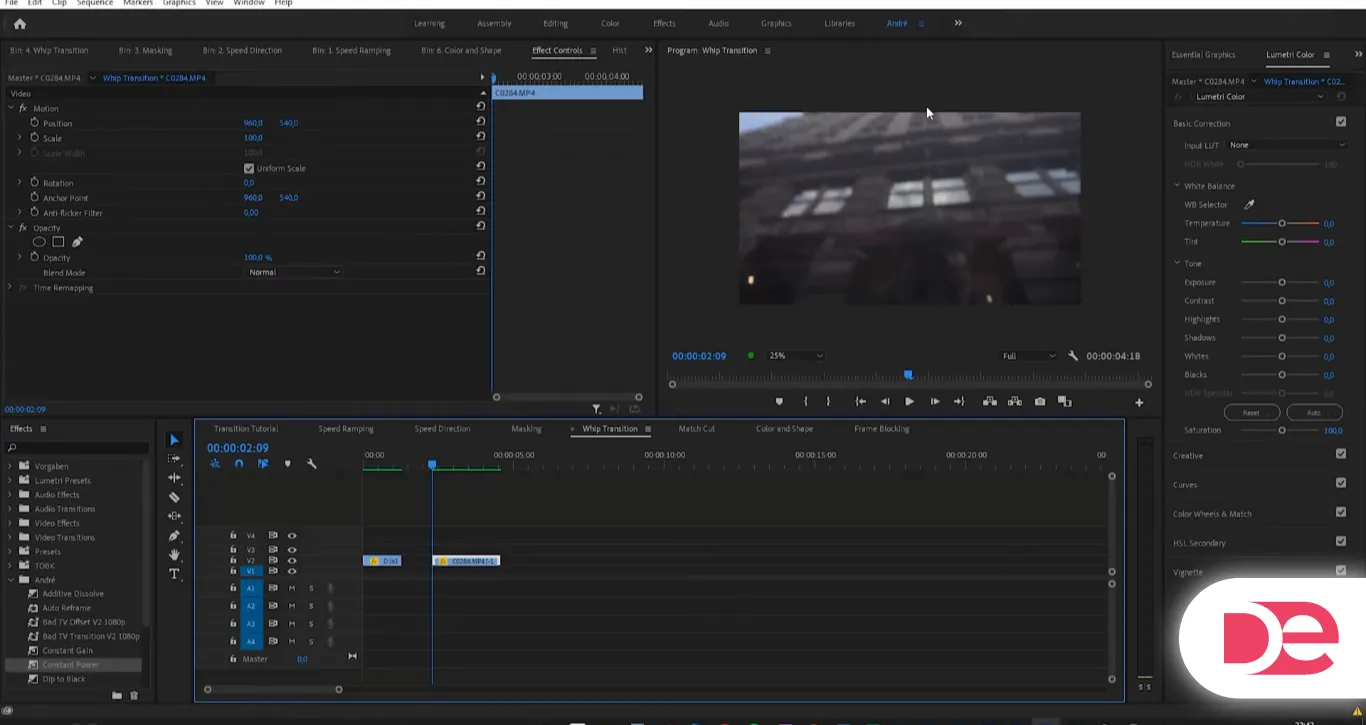Viewport: 1366px width, 725px height.
Task: Select the Type tool
Action: (174, 574)
